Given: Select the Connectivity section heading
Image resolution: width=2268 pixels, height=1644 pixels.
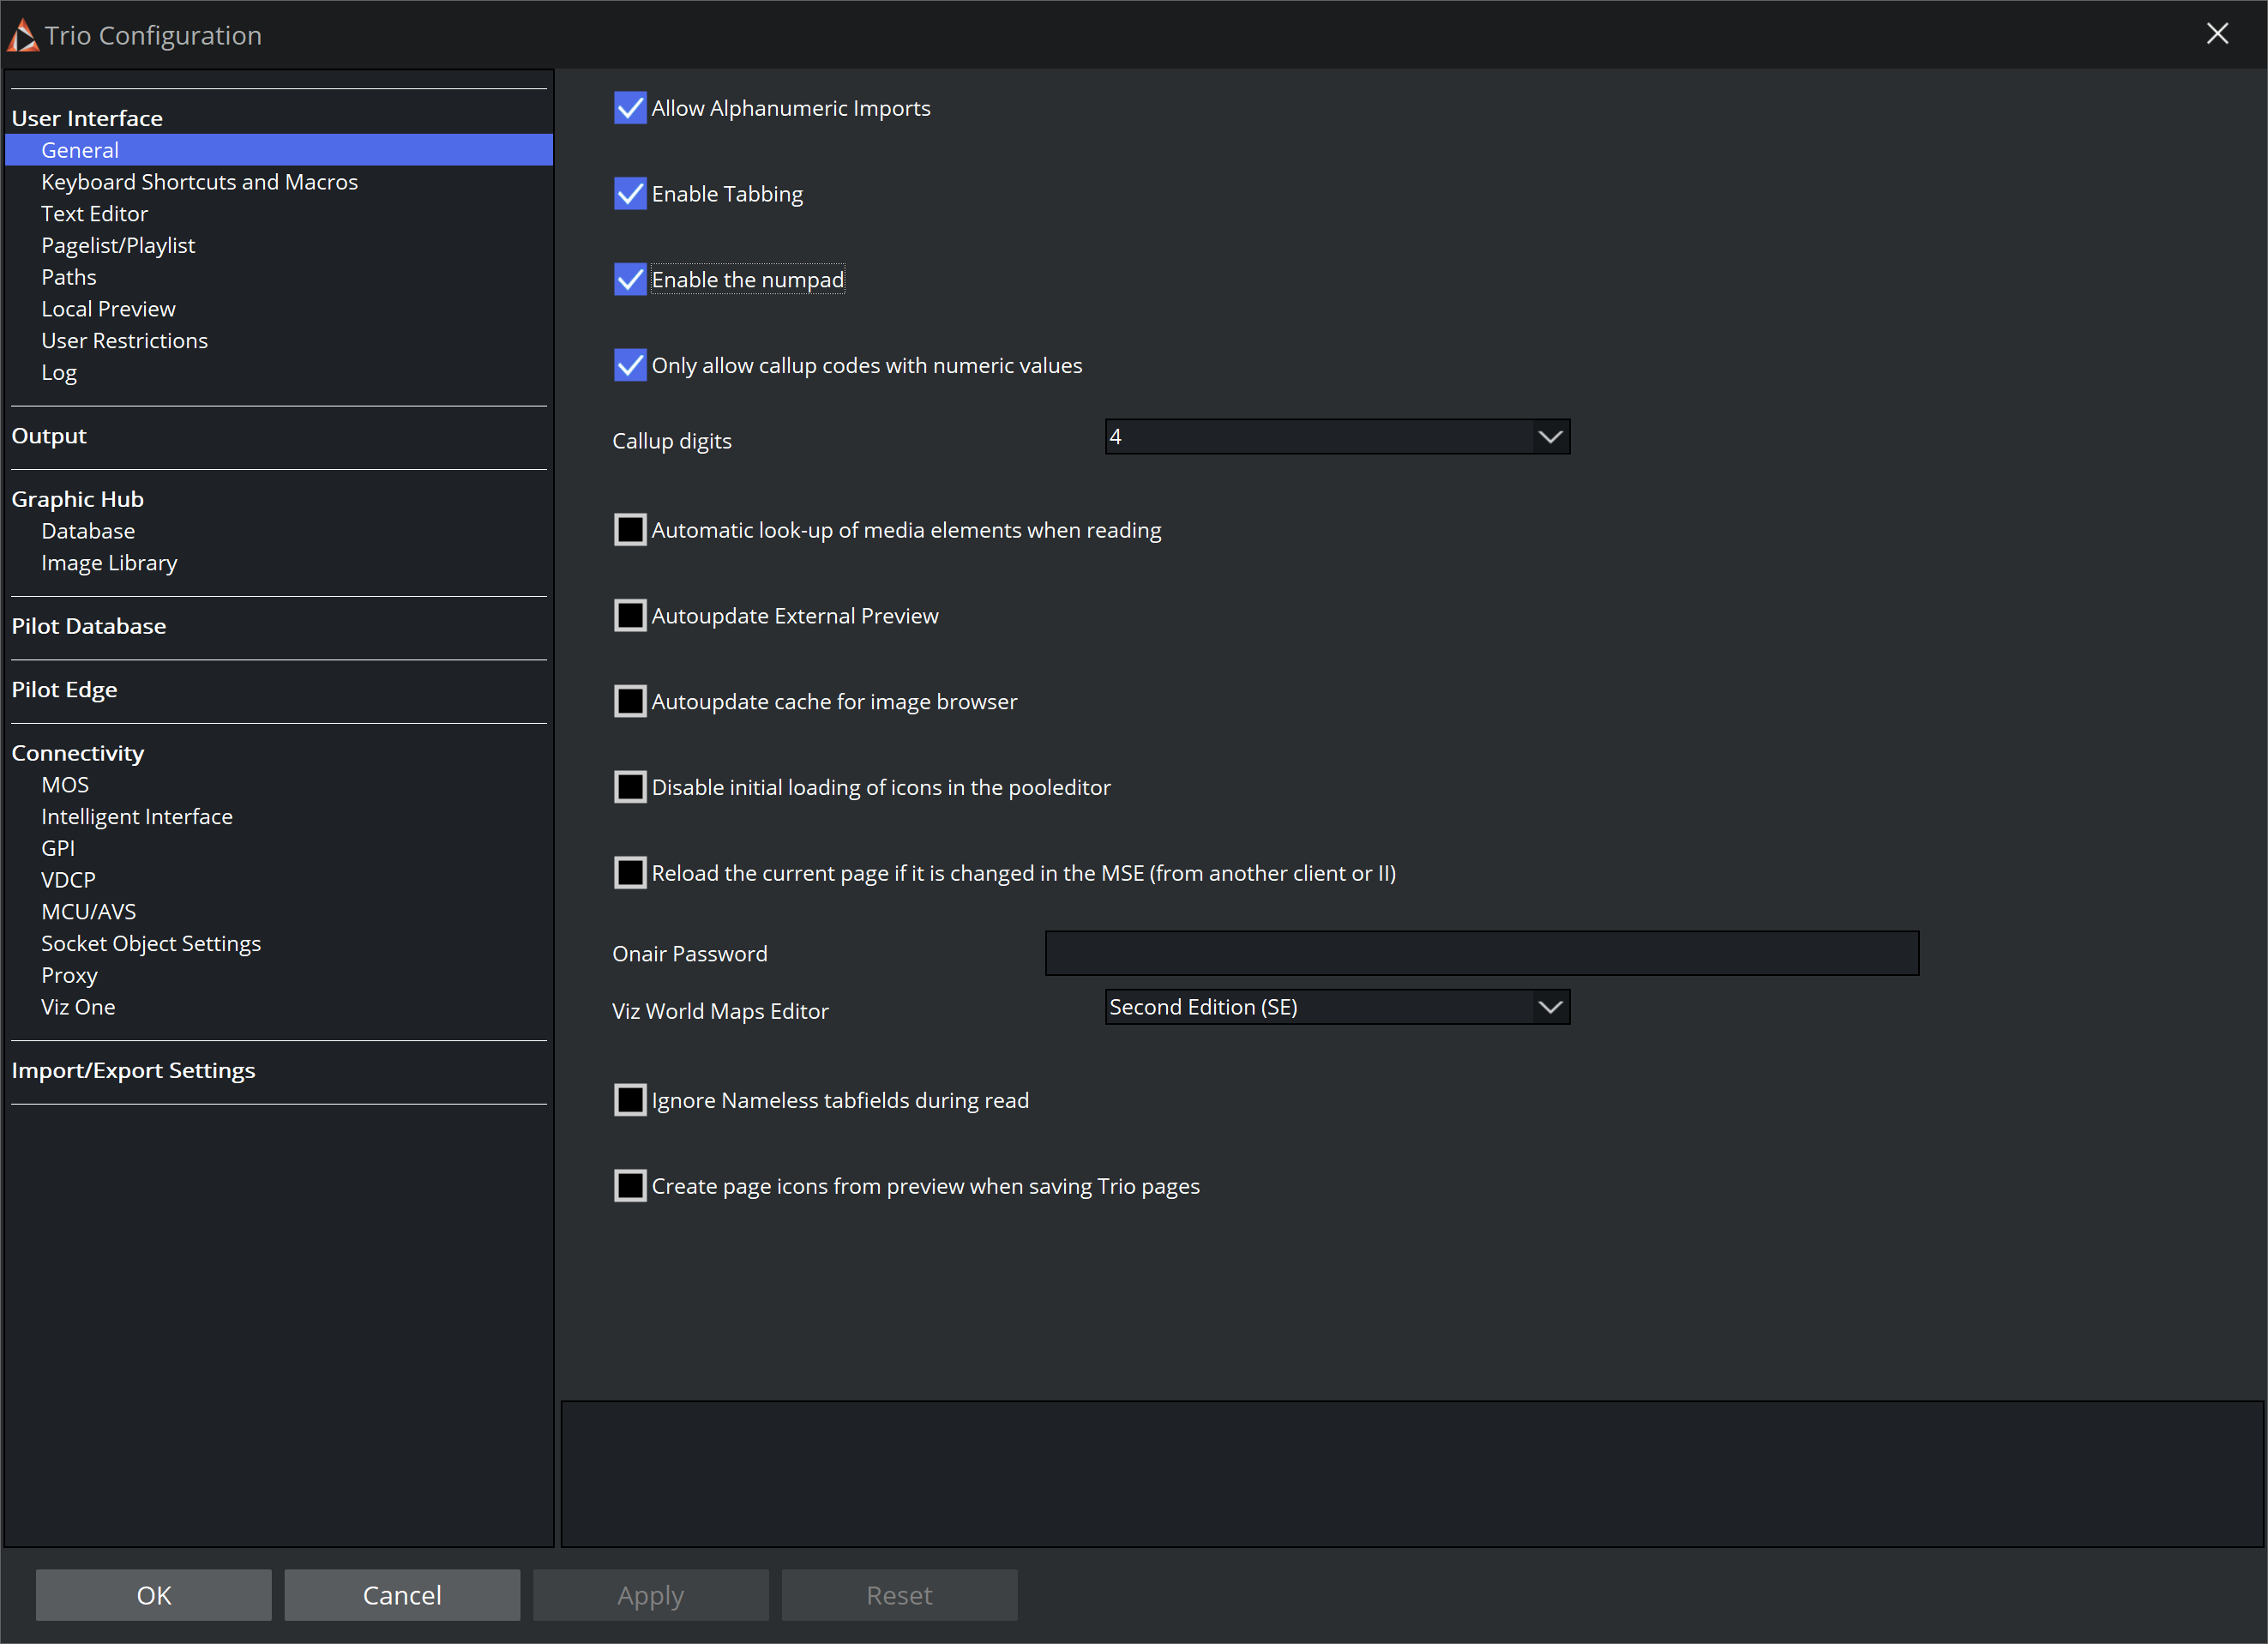Looking at the screenshot, I should point(78,753).
